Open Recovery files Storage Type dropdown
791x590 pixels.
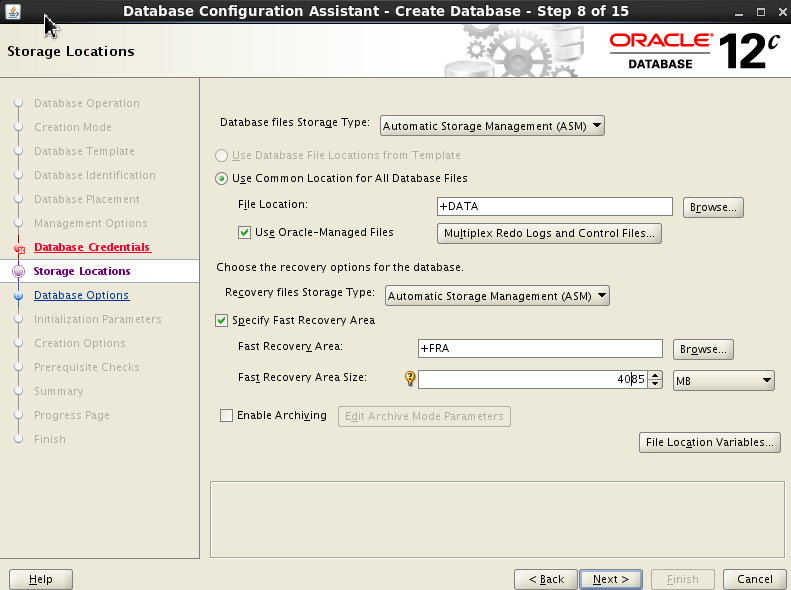pyautogui.click(x=497, y=296)
